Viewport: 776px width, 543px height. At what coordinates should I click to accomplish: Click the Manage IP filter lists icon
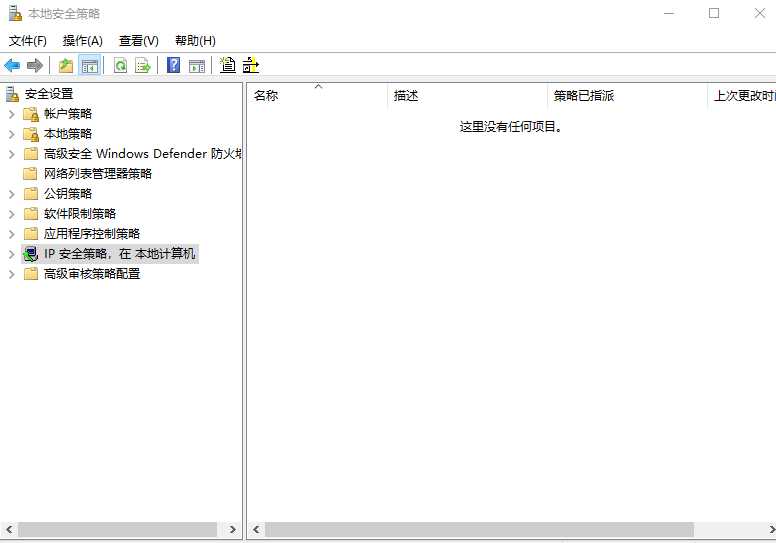coord(251,65)
